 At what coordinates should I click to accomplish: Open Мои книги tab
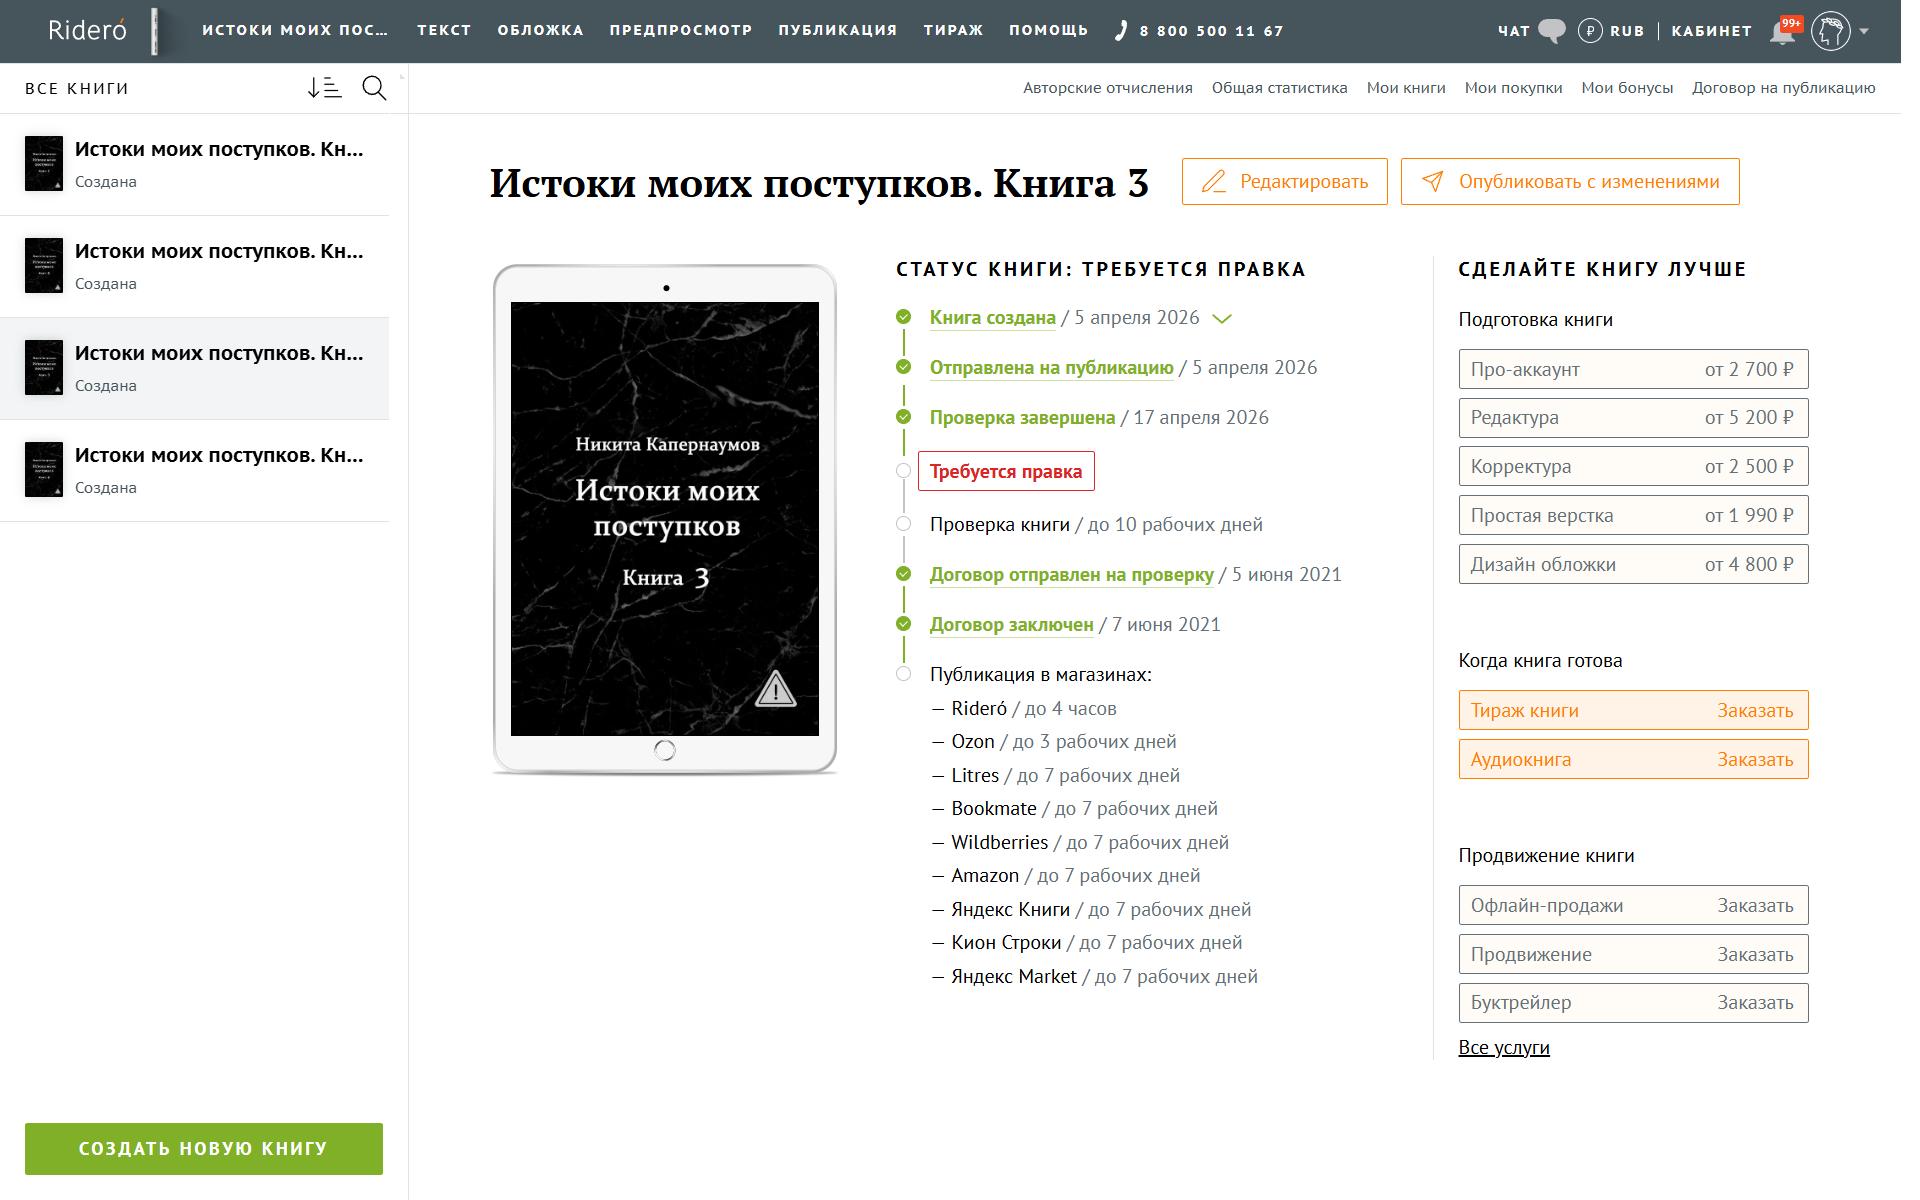pos(1406,88)
